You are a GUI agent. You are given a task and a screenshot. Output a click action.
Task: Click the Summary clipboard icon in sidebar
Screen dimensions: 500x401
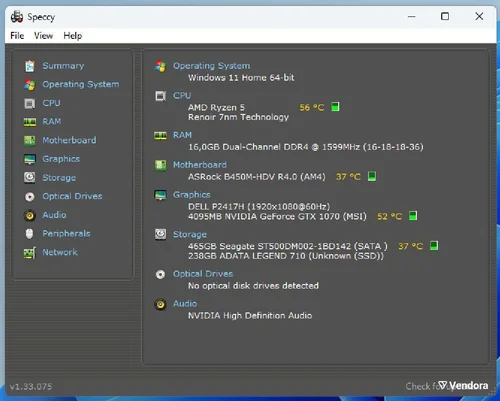tap(30, 66)
